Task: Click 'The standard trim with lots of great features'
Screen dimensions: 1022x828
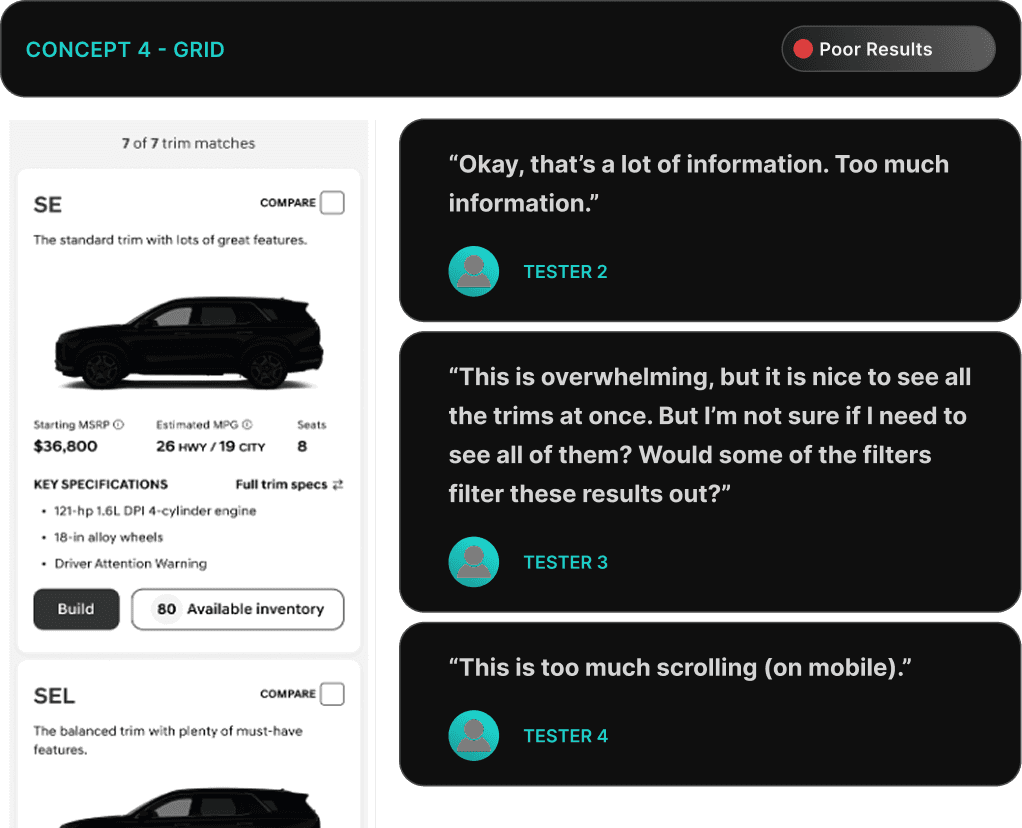Action: coord(170,240)
